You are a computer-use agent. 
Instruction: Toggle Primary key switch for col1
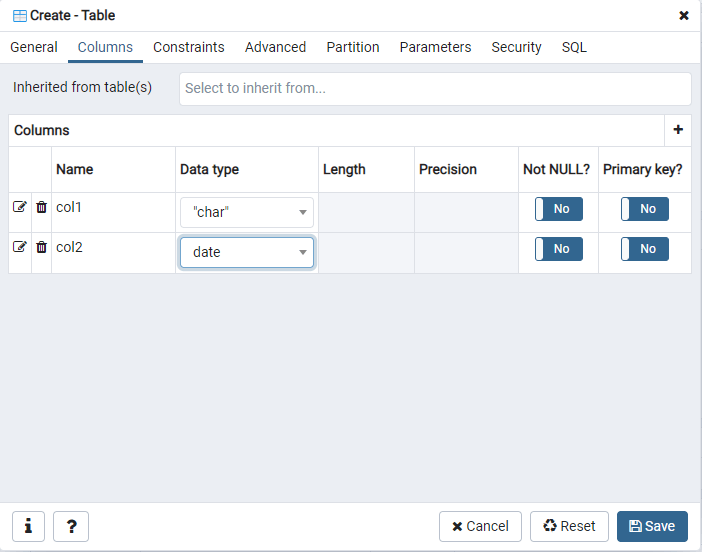tap(645, 209)
